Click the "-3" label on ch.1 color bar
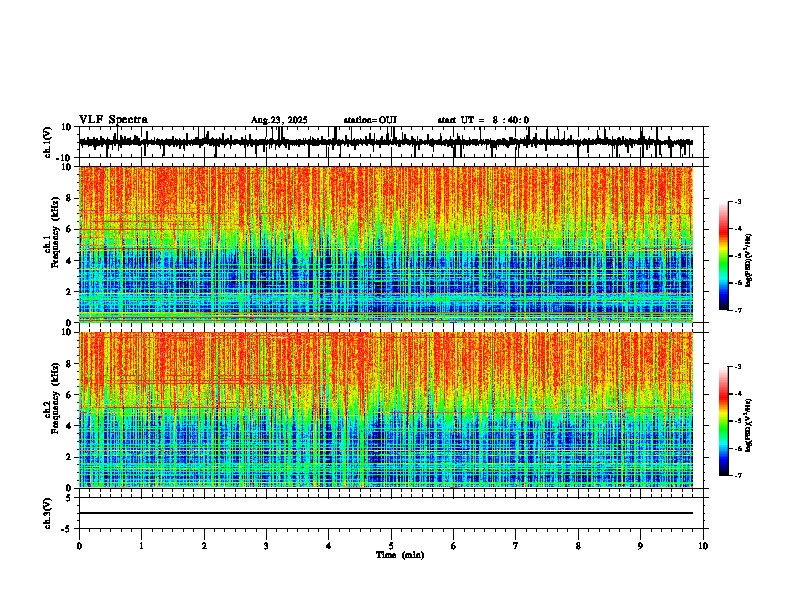Screen dimensions: 792x612 coord(738,201)
